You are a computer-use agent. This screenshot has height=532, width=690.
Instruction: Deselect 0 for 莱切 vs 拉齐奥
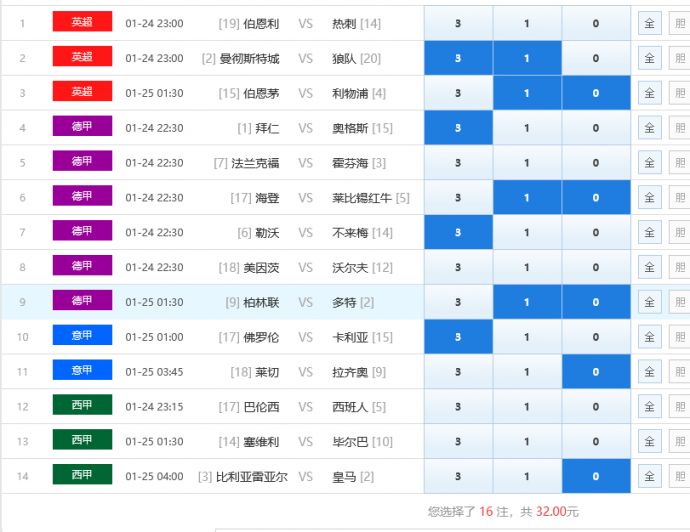596,372
